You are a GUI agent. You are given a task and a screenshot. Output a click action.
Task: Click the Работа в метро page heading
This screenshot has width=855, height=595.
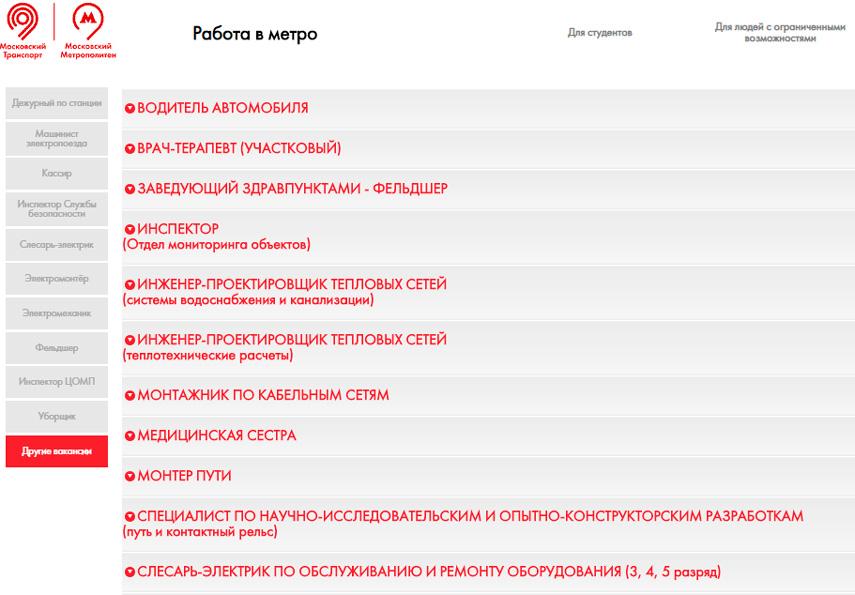[254, 34]
